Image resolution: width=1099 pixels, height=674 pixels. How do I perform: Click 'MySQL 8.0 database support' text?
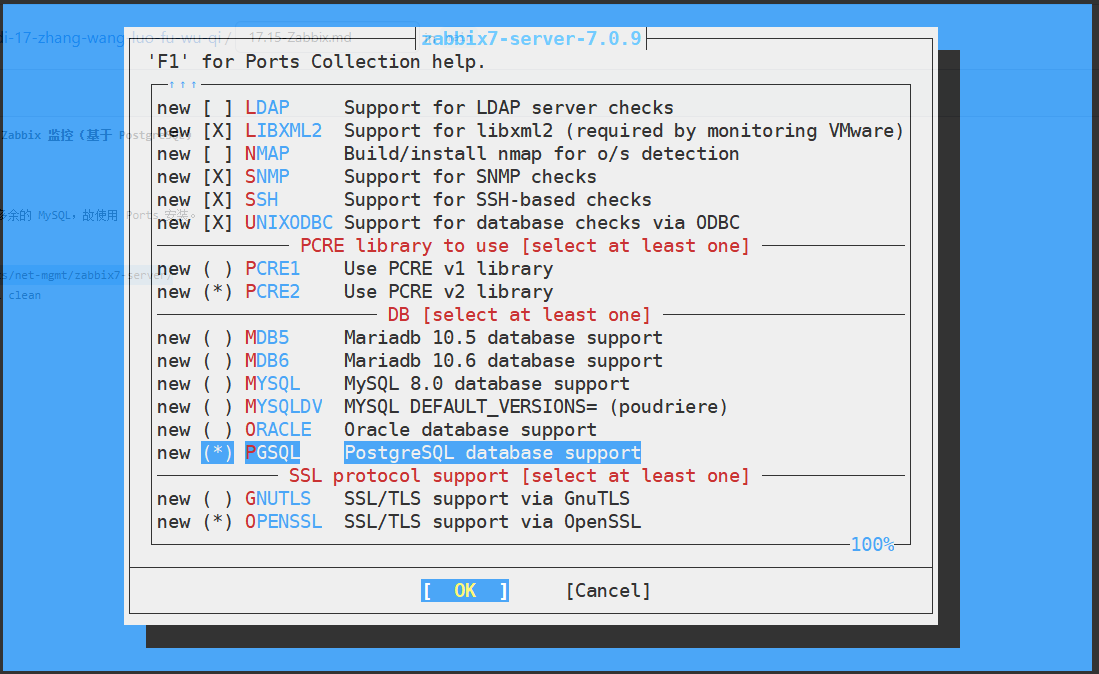[x=487, y=385]
